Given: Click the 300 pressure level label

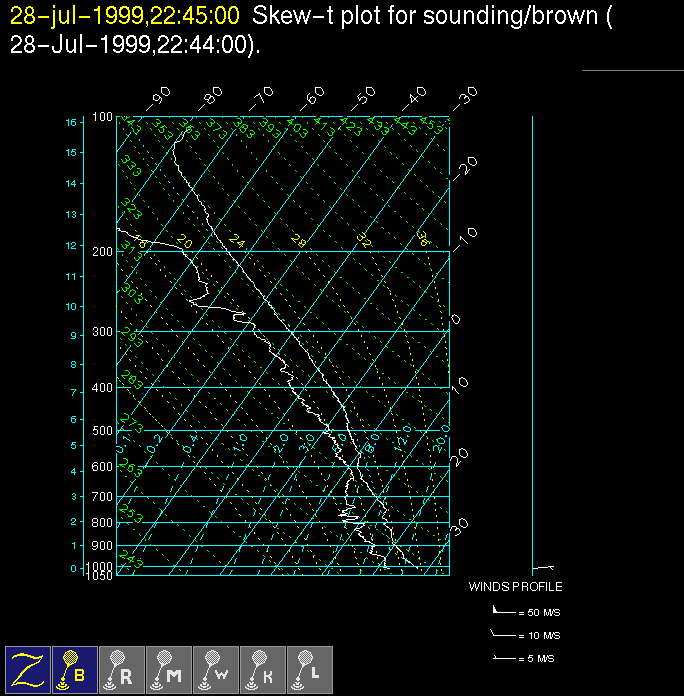Looking at the screenshot, I should click(103, 332).
